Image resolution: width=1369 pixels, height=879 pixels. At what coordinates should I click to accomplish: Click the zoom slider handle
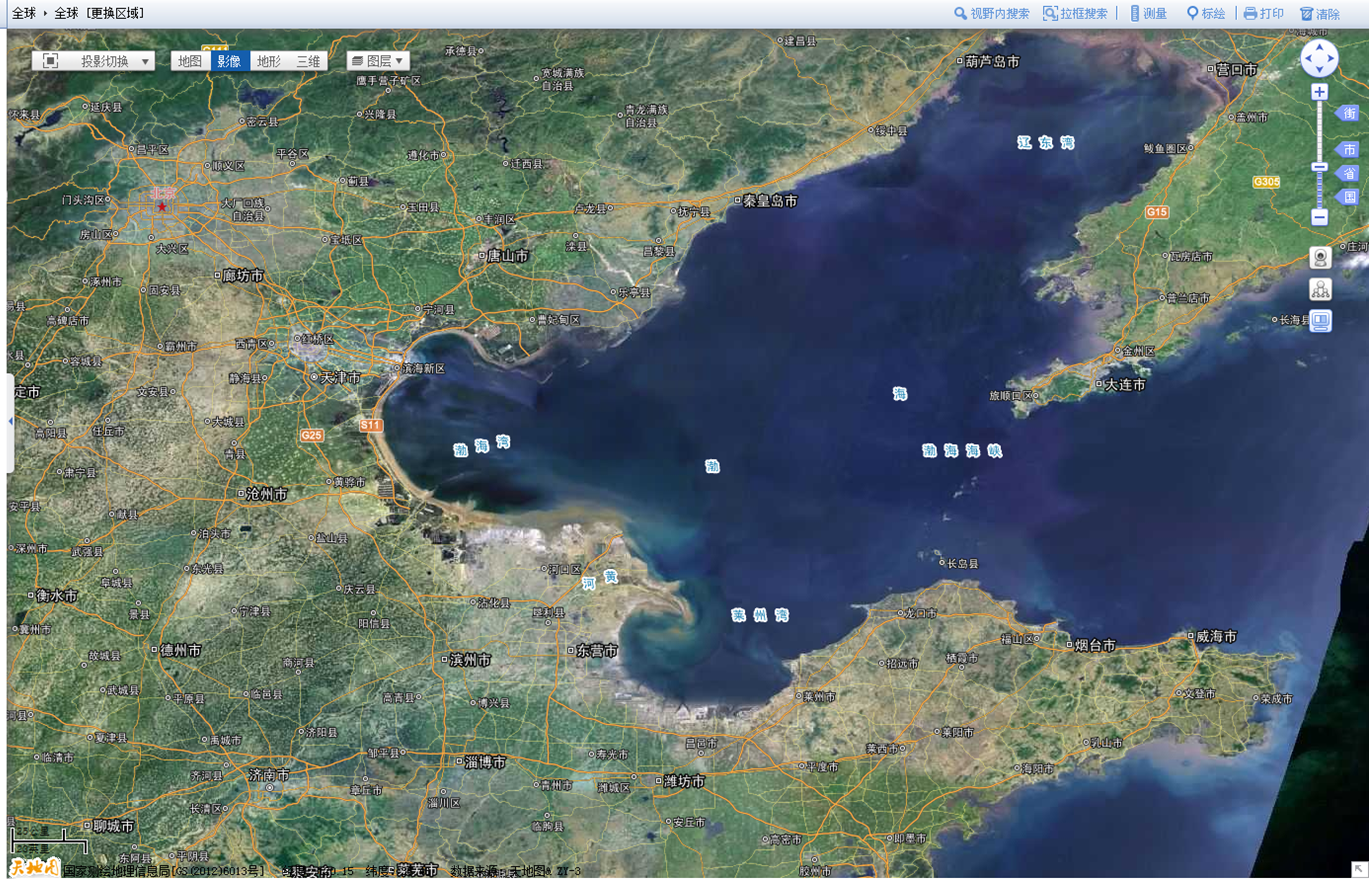click(1320, 167)
